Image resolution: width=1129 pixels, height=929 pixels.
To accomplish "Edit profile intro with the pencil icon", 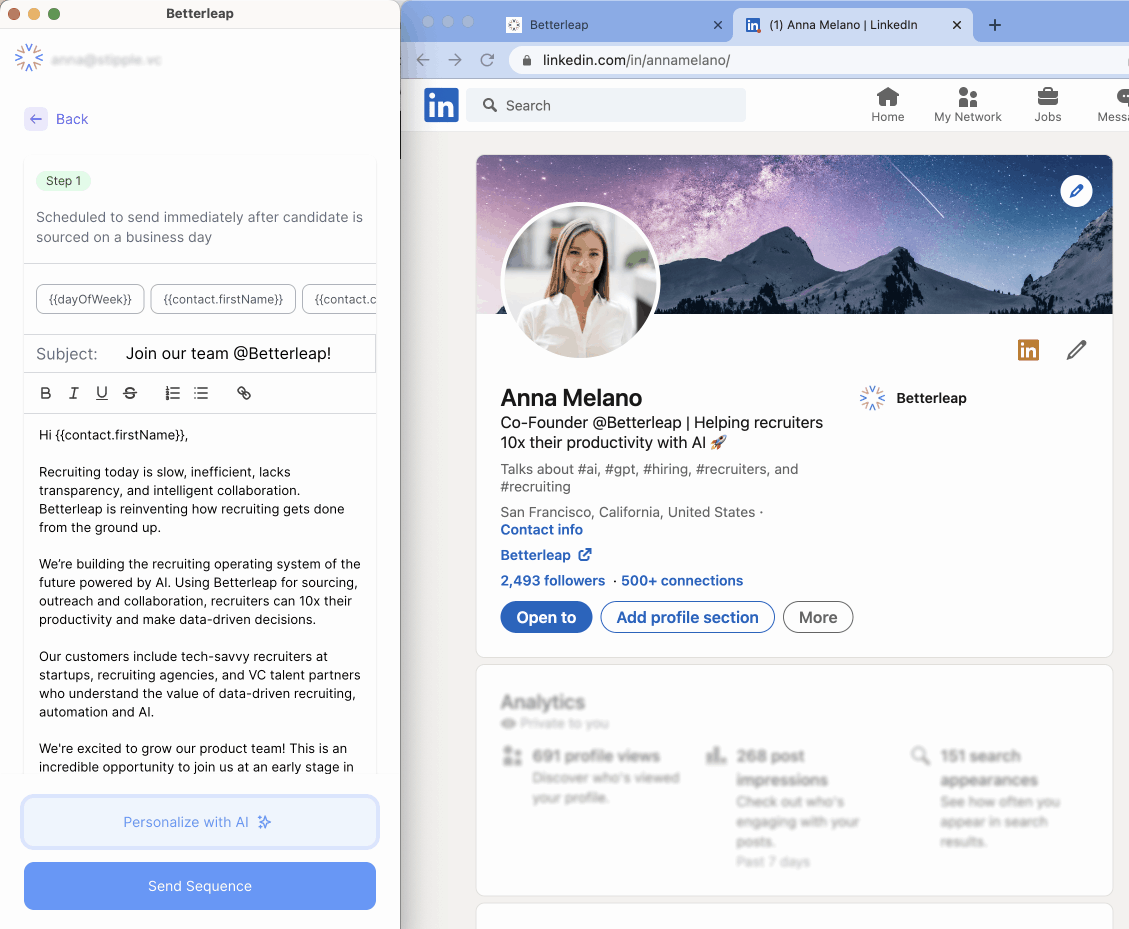I will coord(1076,350).
